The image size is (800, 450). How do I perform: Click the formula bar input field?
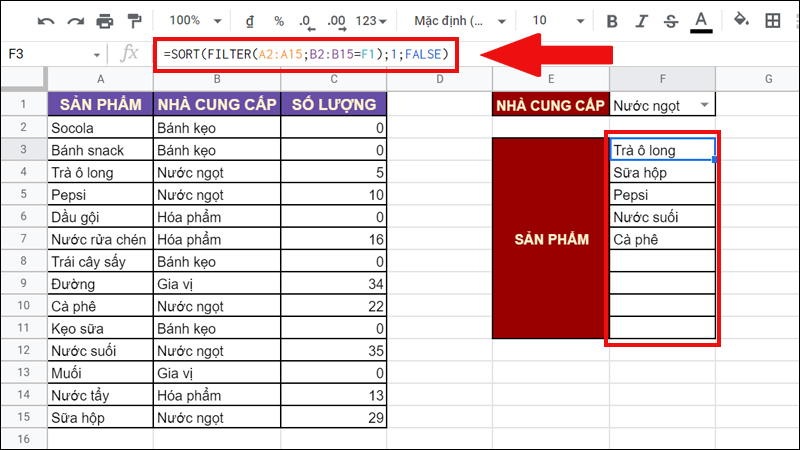click(x=305, y=54)
